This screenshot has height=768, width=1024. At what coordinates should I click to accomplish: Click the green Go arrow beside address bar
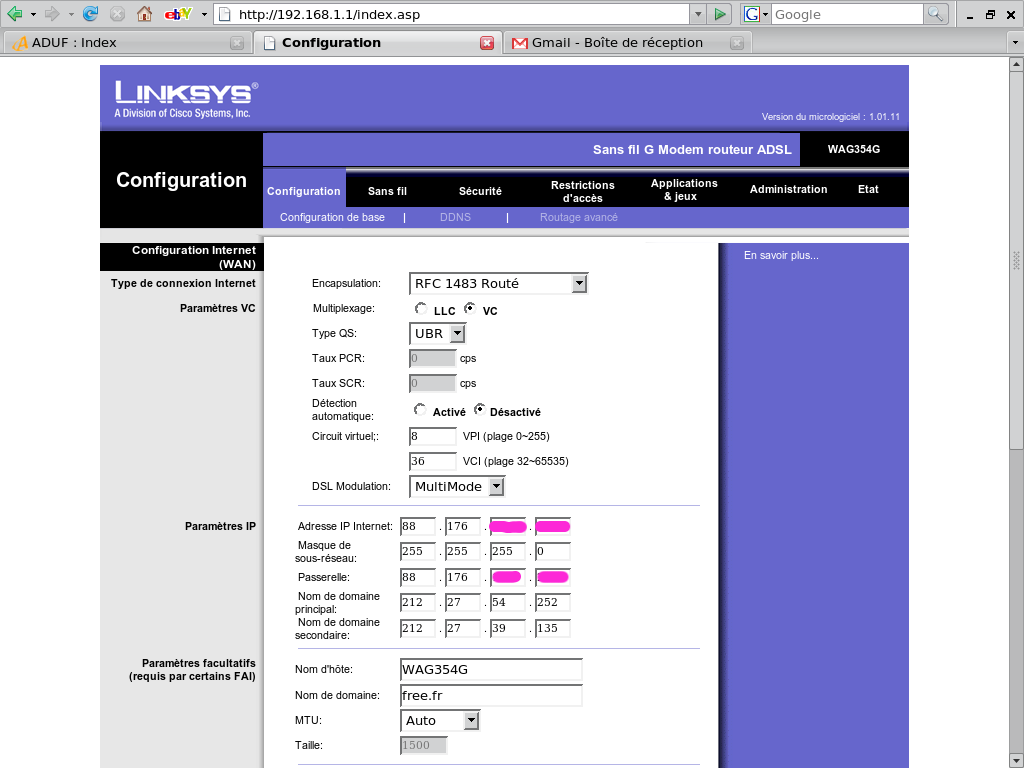(720, 14)
